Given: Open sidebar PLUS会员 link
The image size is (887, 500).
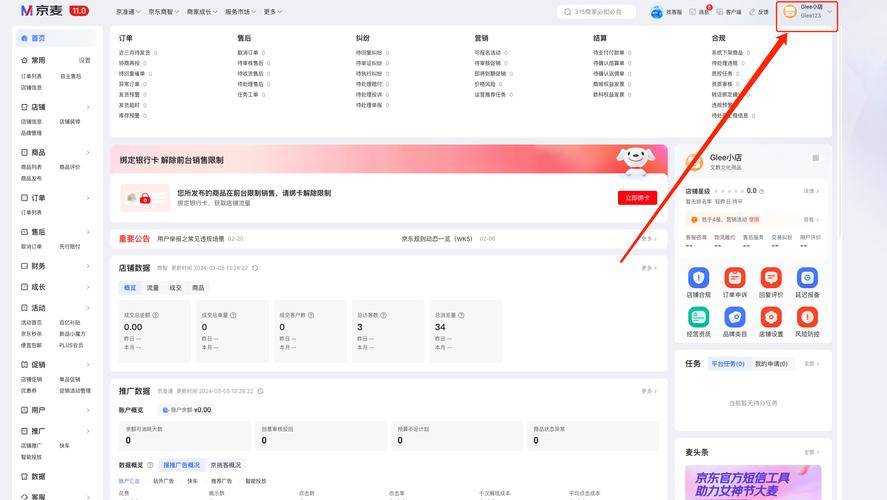Looking at the screenshot, I should (71, 345).
